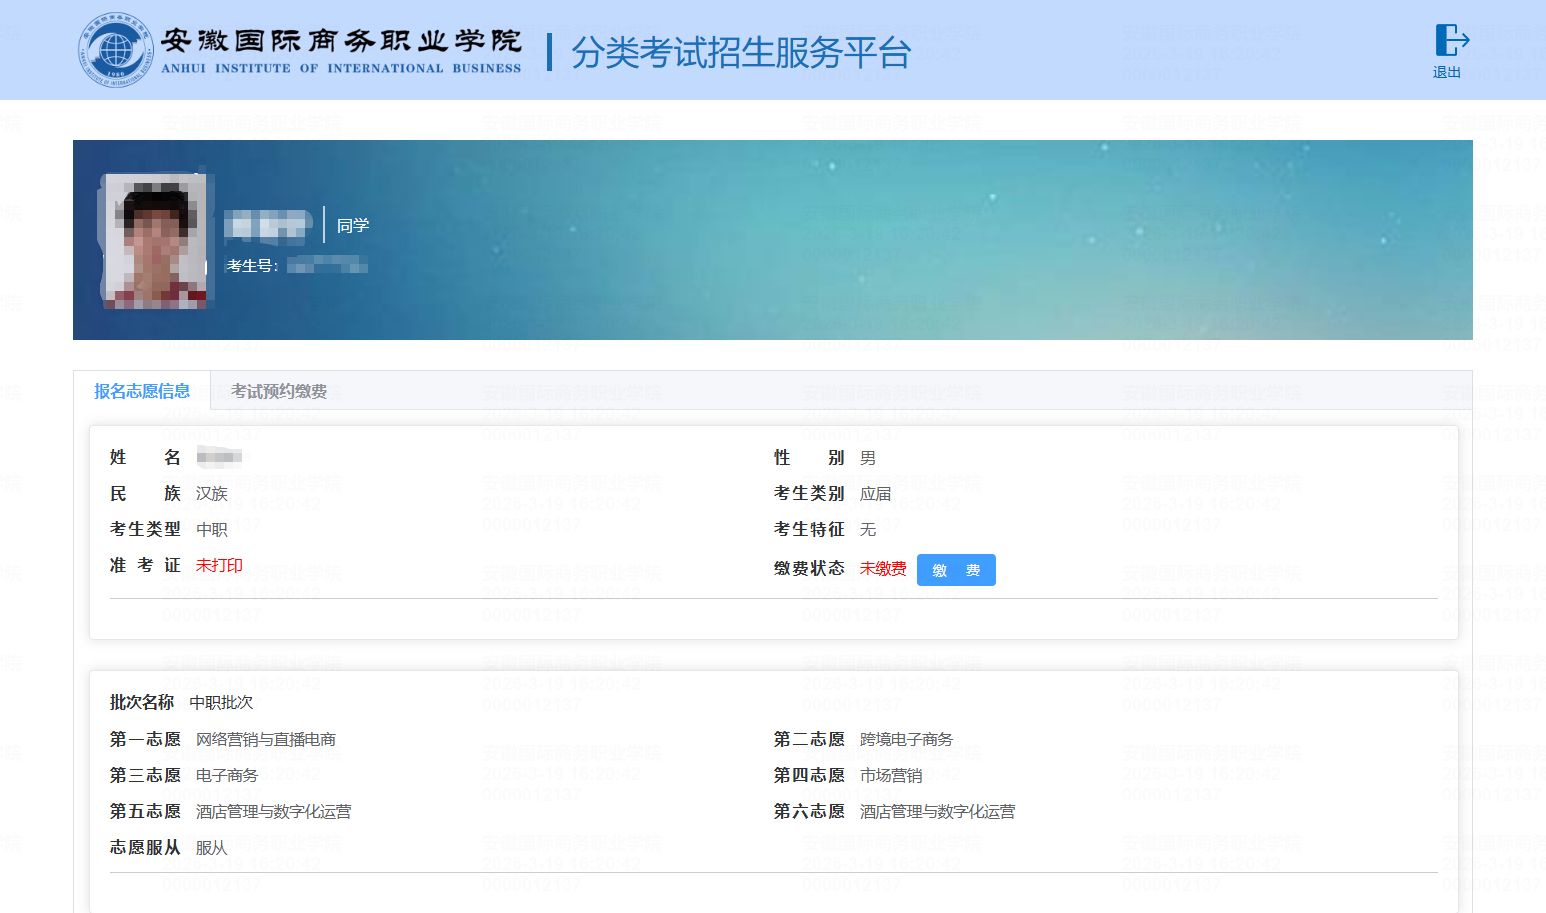Click the 中职批次 batch name
This screenshot has height=913, width=1546.
[221, 703]
